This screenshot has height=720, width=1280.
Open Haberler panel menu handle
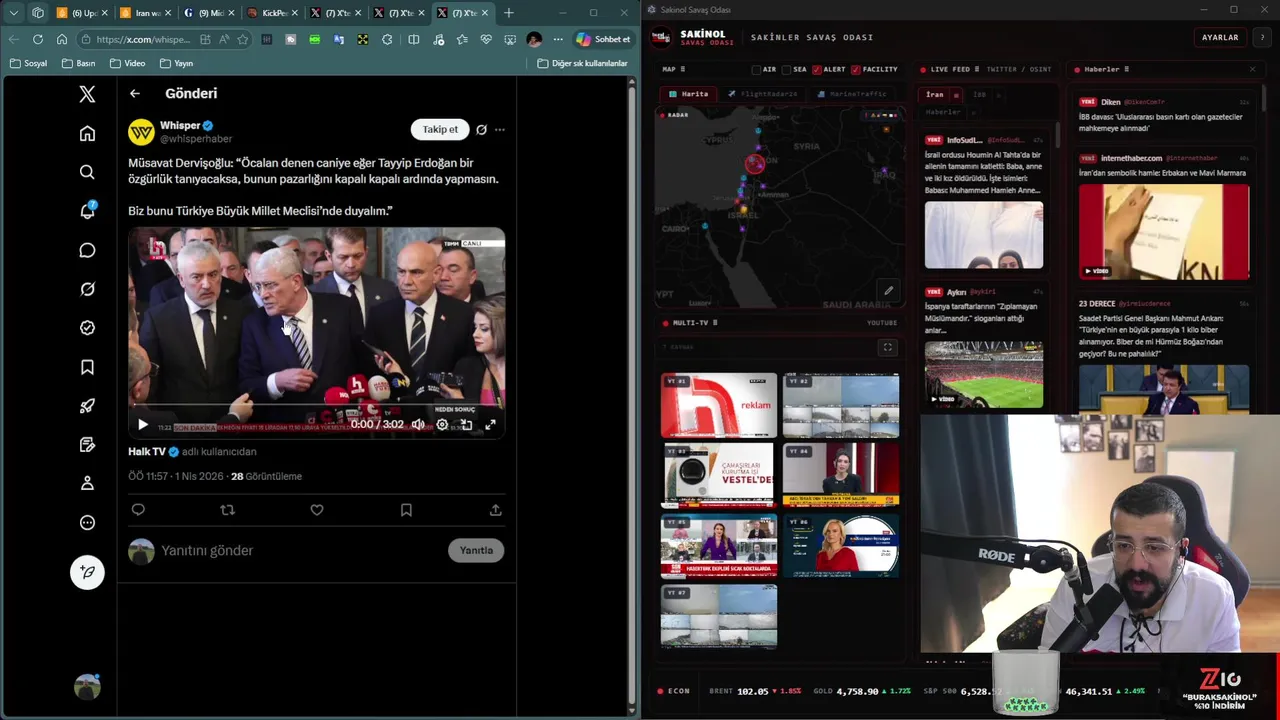tap(1126, 69)
